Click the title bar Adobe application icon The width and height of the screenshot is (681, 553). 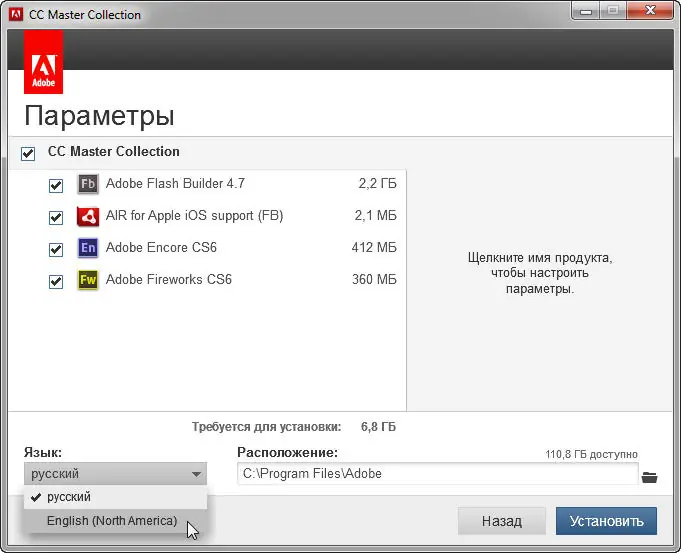[16, 14]
